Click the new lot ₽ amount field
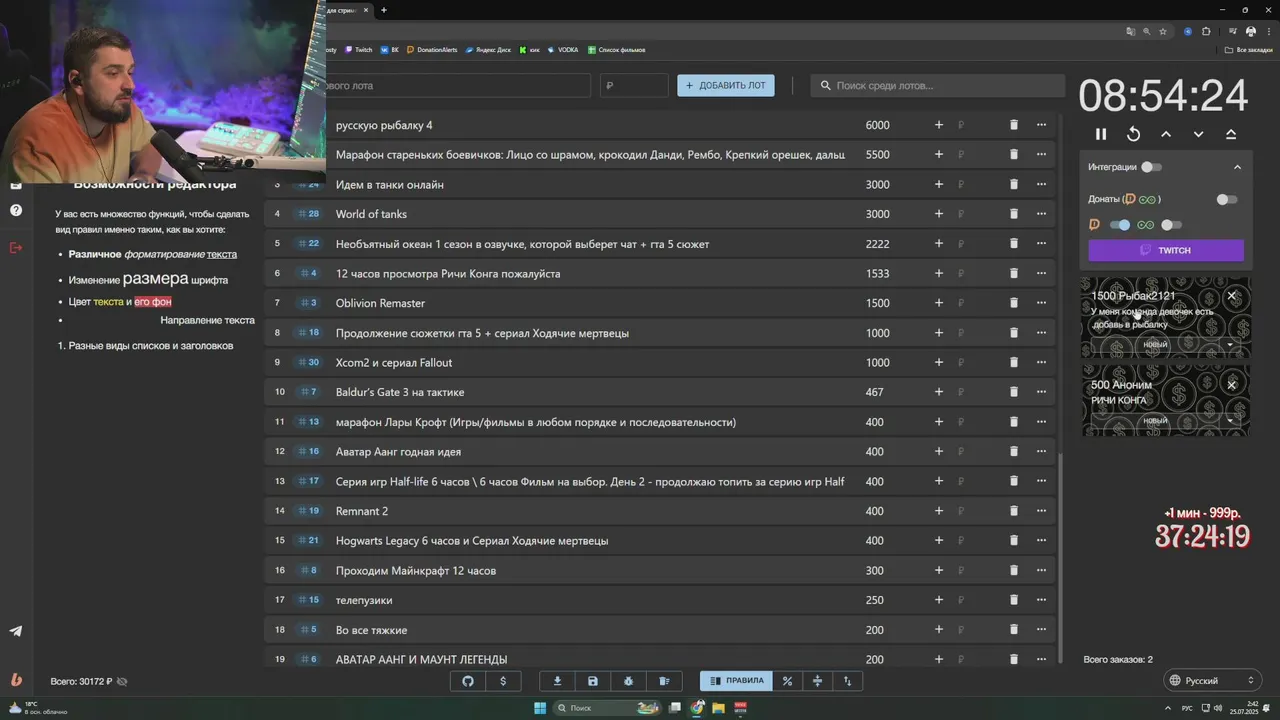This screenshot has width=1280, height=720. pyautogui.click(x=634, y=85)
